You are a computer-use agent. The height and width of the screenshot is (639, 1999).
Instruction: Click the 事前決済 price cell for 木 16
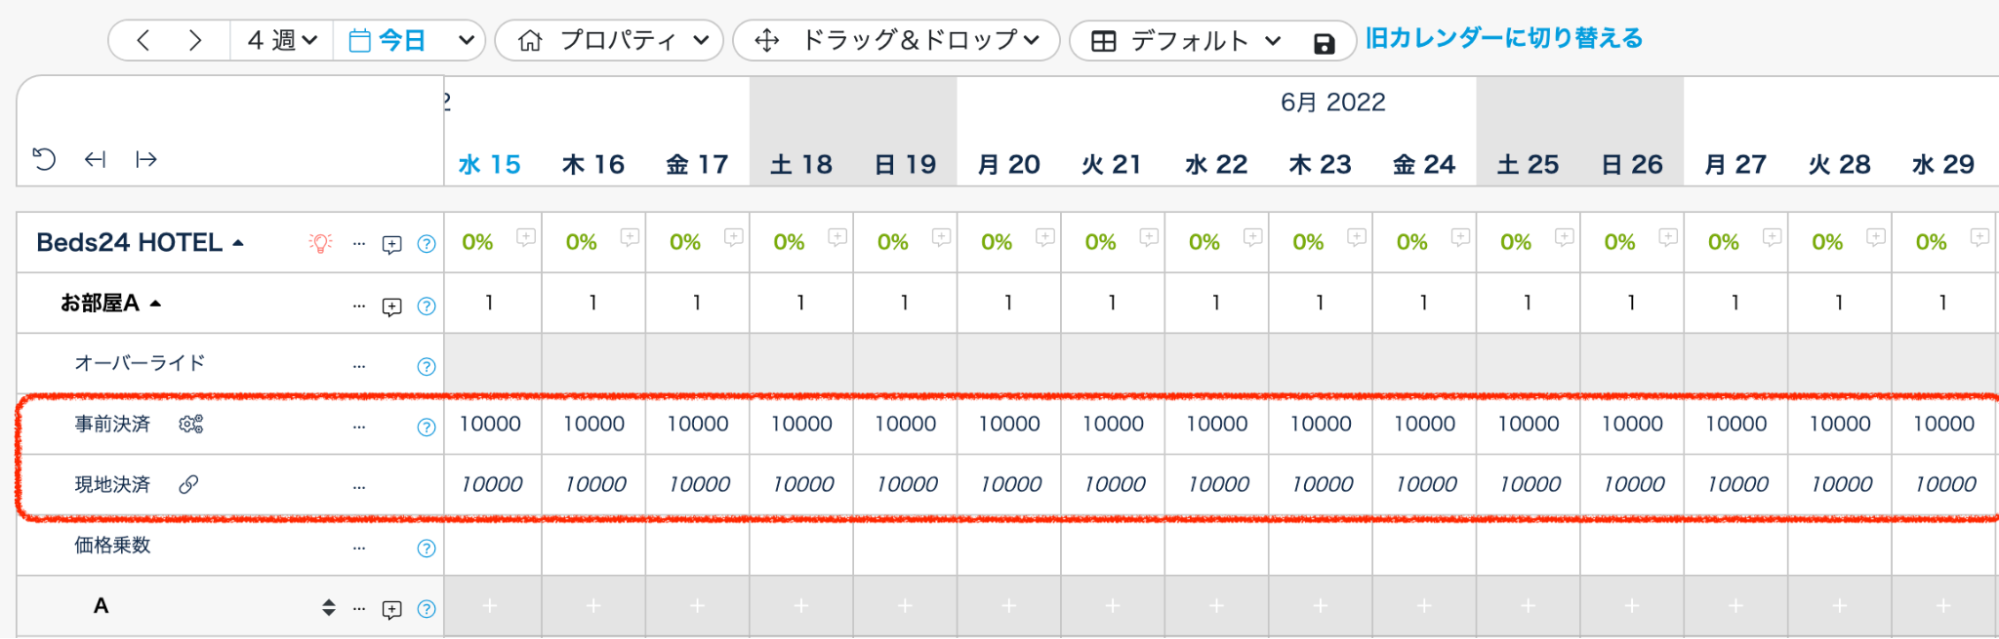pyautogui.click(x=593, y=424)
